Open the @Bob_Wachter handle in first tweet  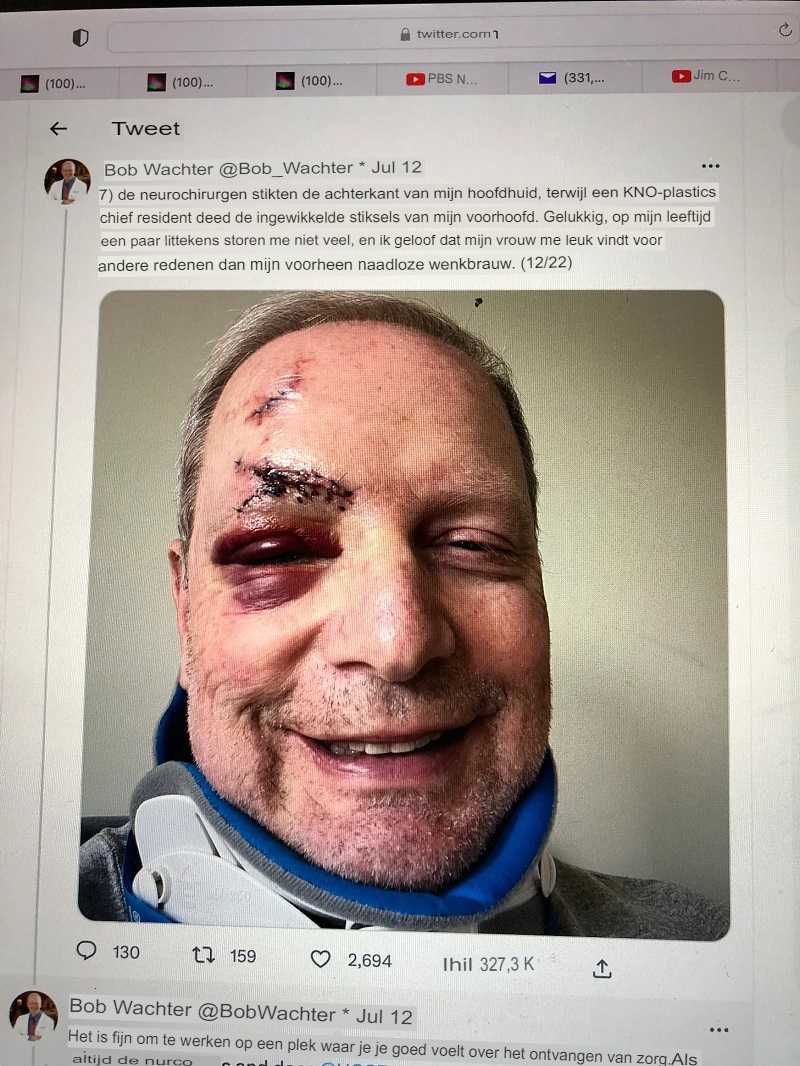pos(285,168)
